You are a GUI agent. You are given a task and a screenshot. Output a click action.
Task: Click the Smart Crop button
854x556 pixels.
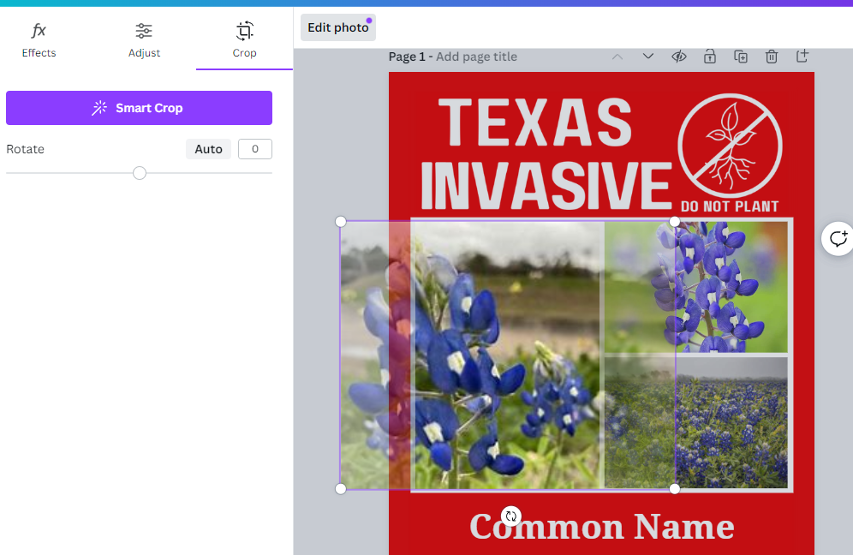point(139,108)
